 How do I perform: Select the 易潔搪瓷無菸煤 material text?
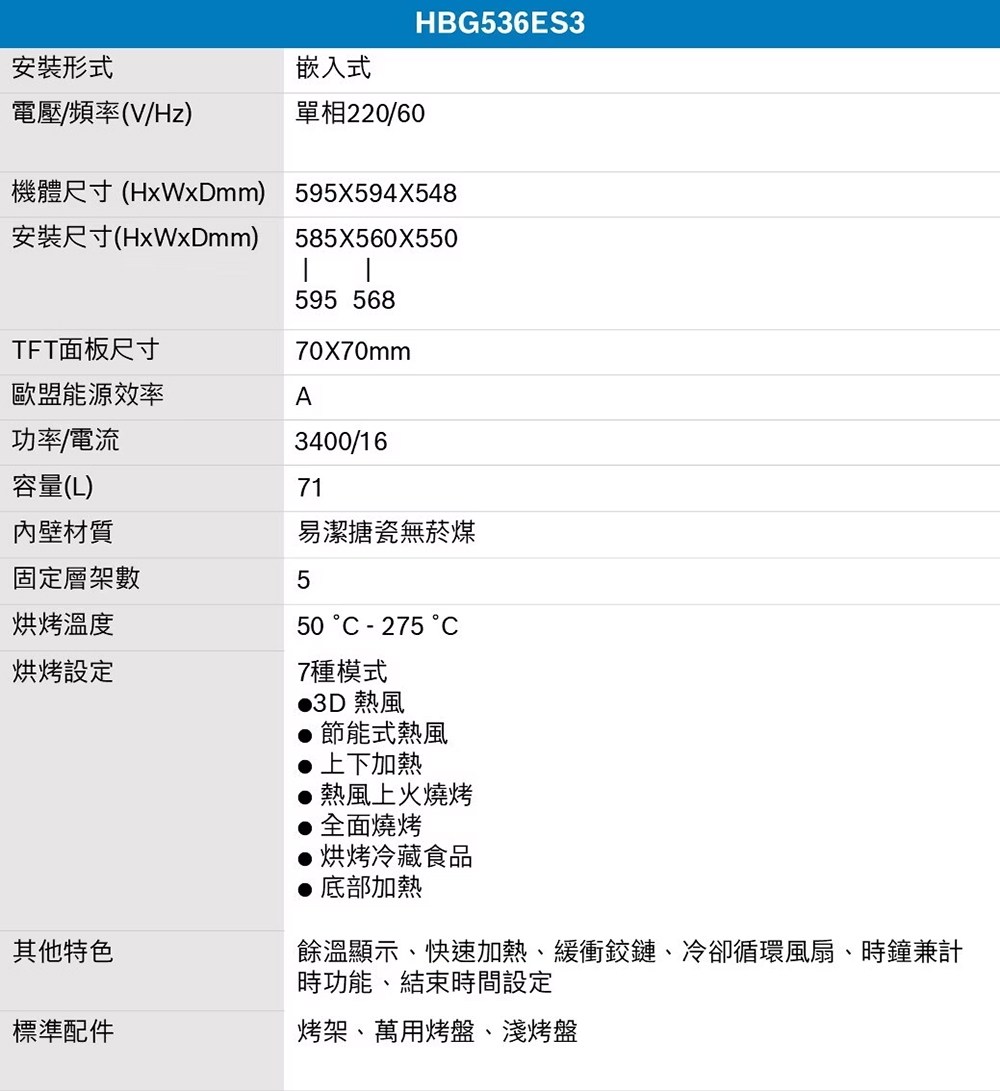point(386,533)
